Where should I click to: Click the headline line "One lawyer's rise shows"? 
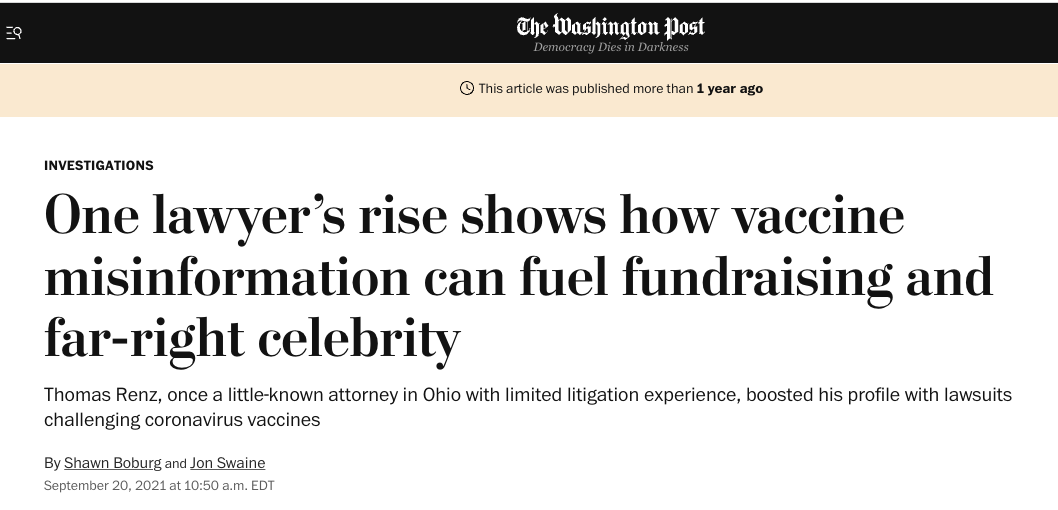(325, 216)
